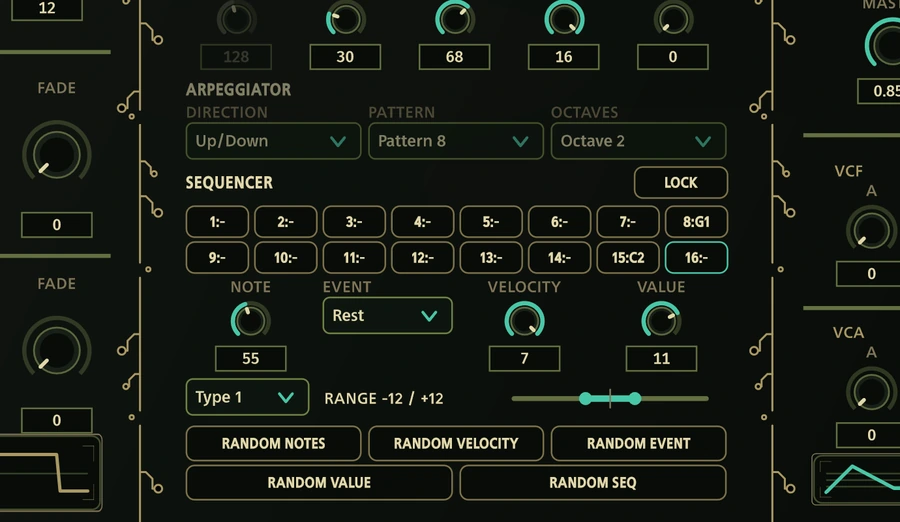The image size is (900, 522).
Task: Select sequencer step 15:C2
Action: [628, 258]
